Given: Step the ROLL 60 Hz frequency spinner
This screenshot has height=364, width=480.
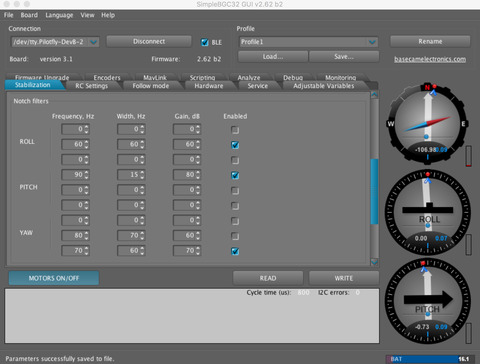Looking at the screenshot, I should coord(87,144).
